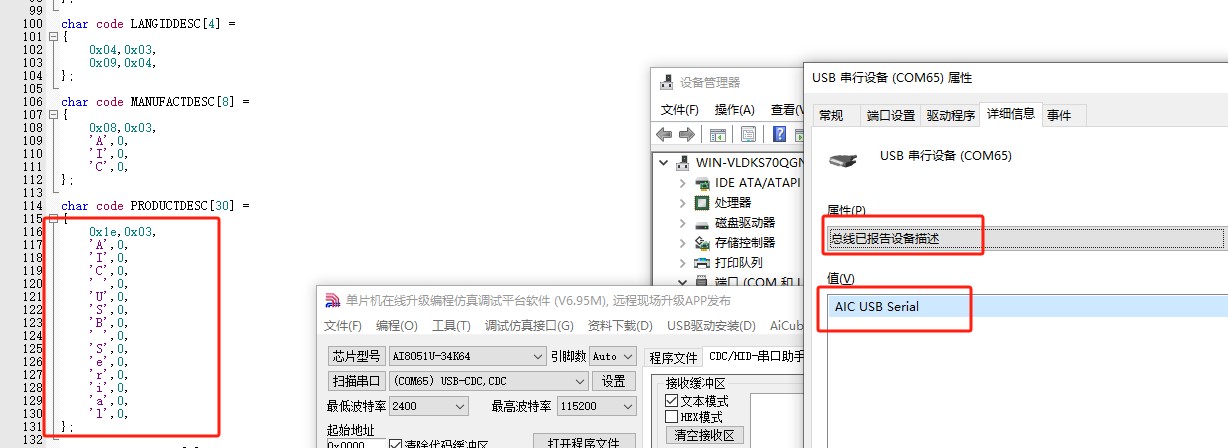Select the print queues (打印队列) icon

coord(704,263)
